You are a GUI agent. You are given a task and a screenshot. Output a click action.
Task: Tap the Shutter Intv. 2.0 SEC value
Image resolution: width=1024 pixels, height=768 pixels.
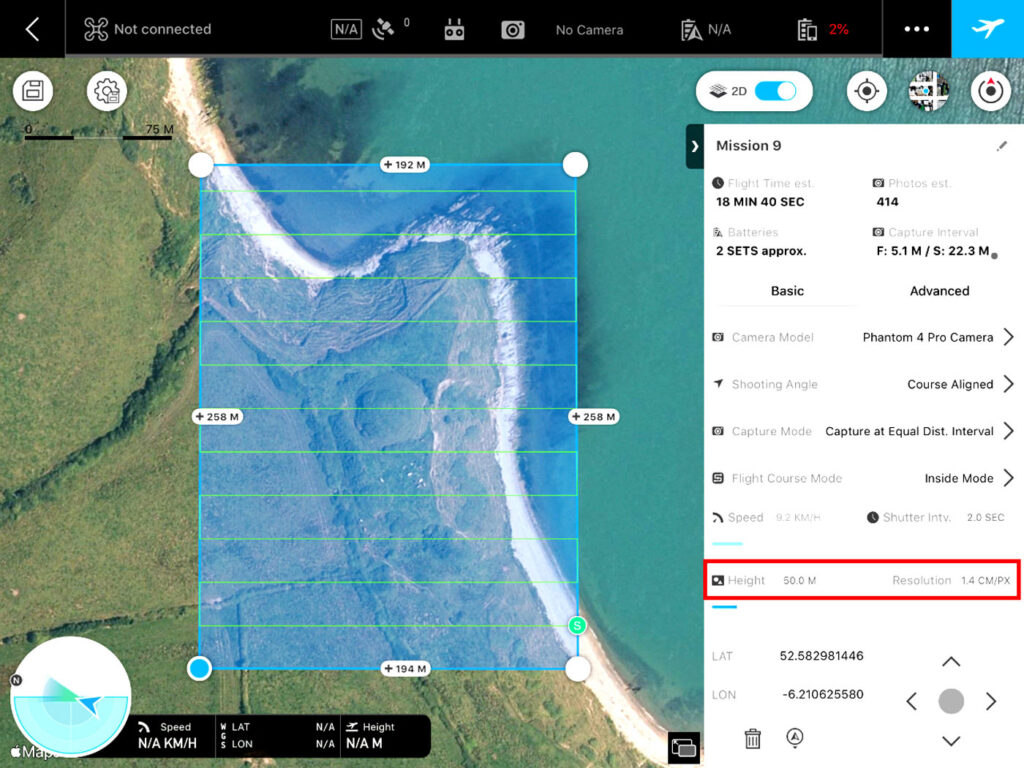pos(985,517)
